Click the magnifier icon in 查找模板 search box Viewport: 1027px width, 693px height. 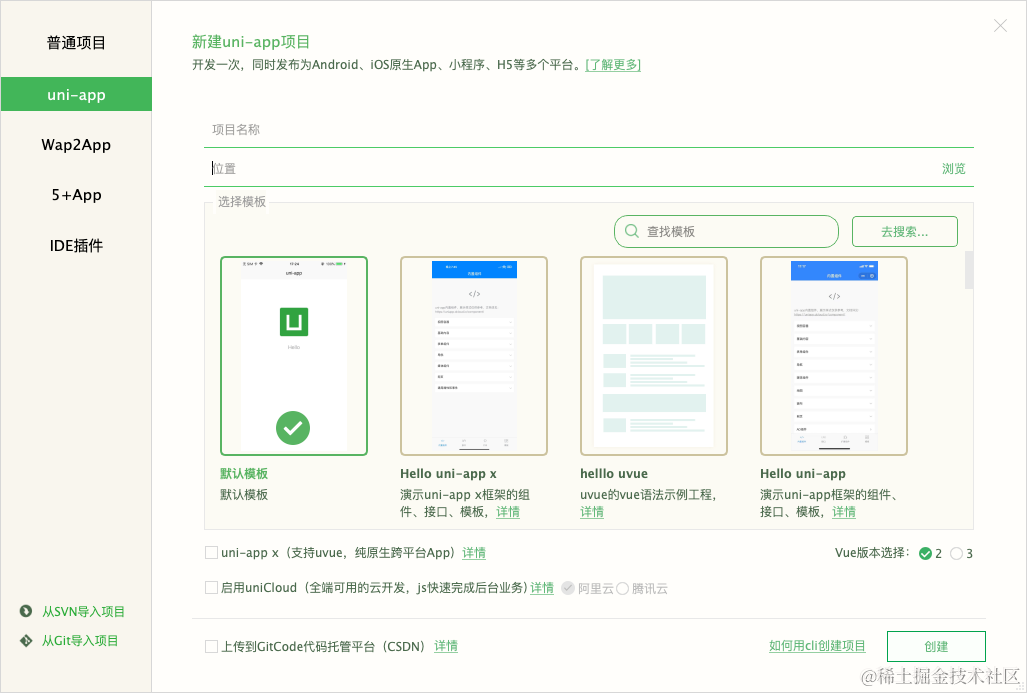631,231
